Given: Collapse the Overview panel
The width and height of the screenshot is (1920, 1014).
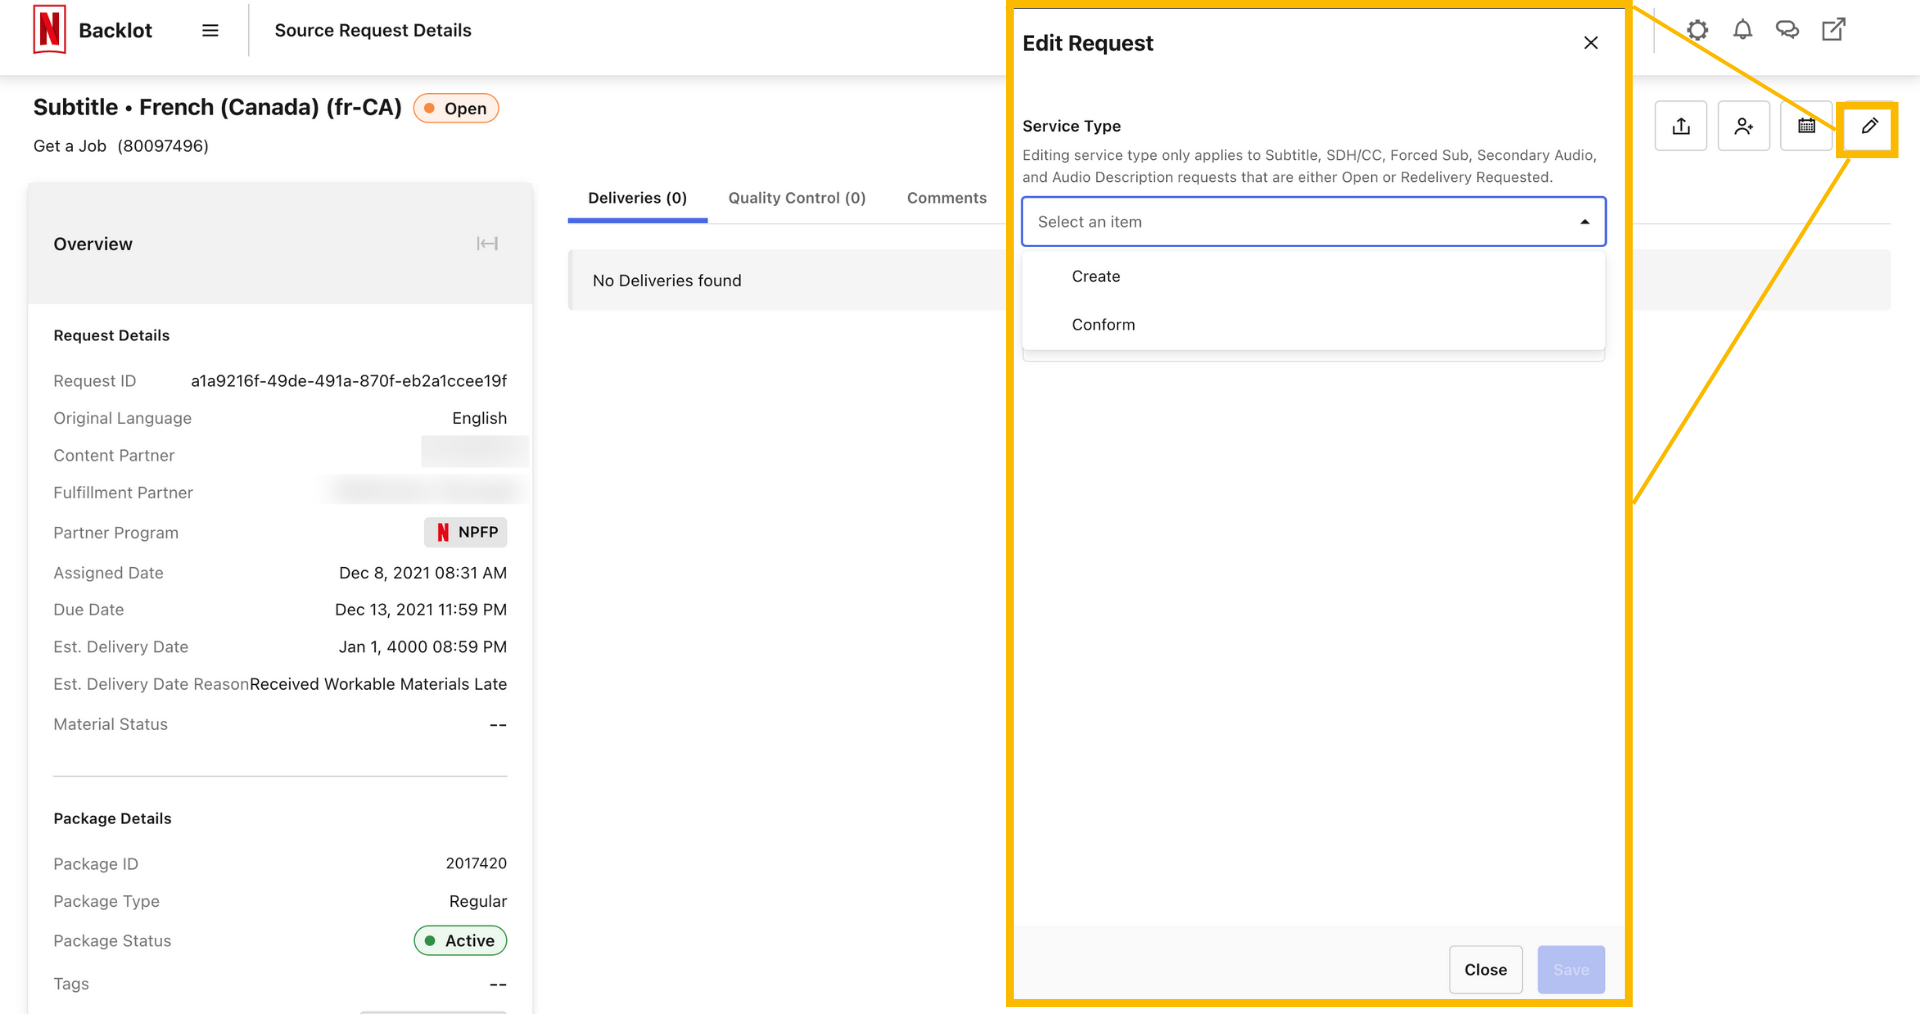Looking at the screenshot, I should [x=487, y=244].
